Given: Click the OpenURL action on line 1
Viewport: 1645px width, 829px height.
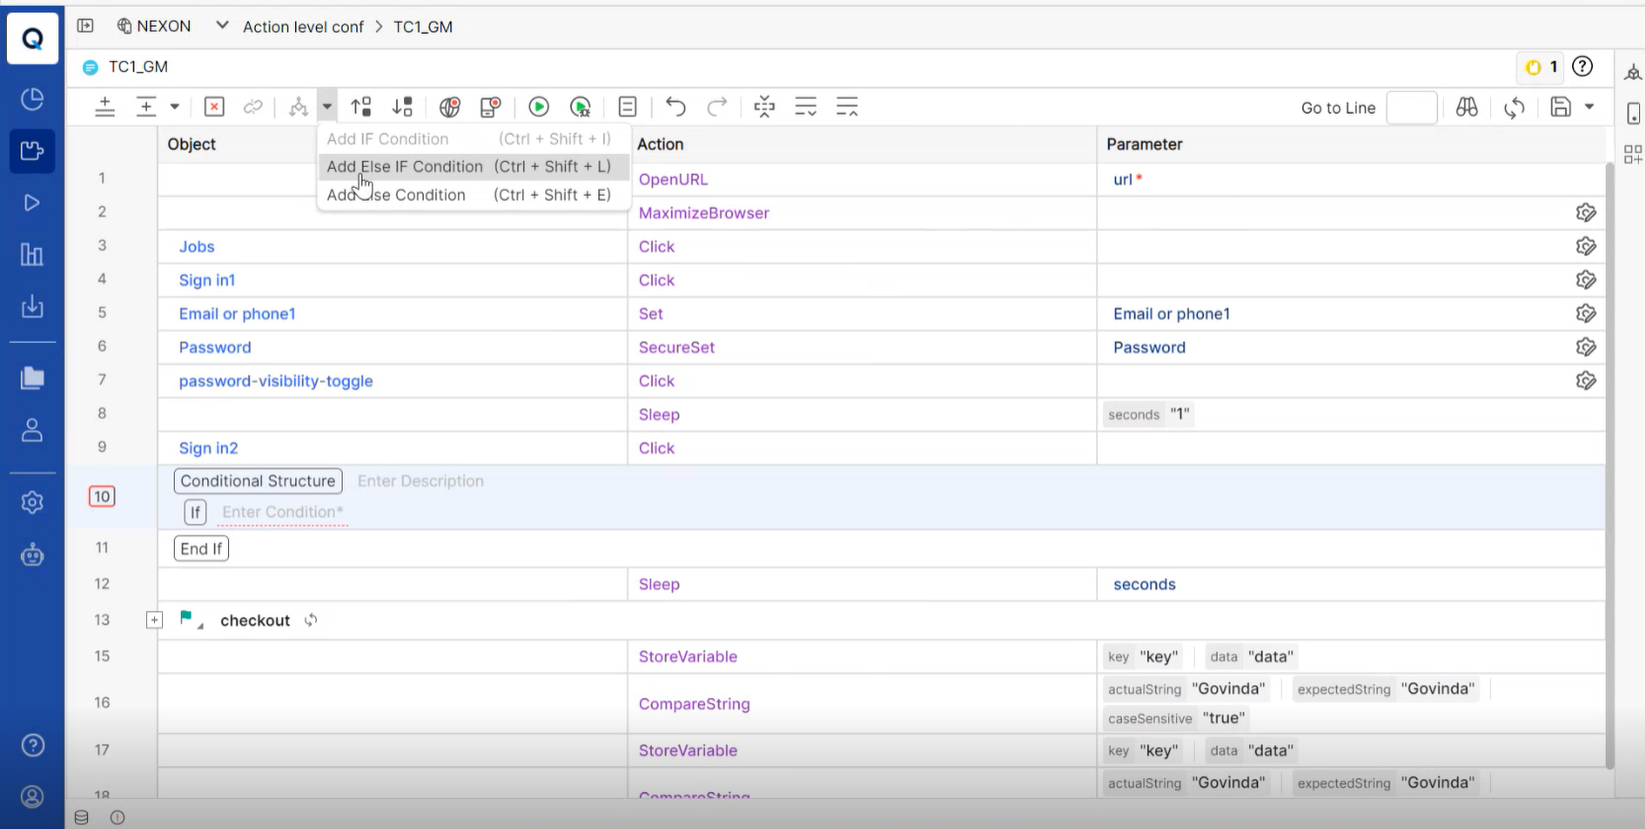Looking at the screenshot, I should pos(673,180).
